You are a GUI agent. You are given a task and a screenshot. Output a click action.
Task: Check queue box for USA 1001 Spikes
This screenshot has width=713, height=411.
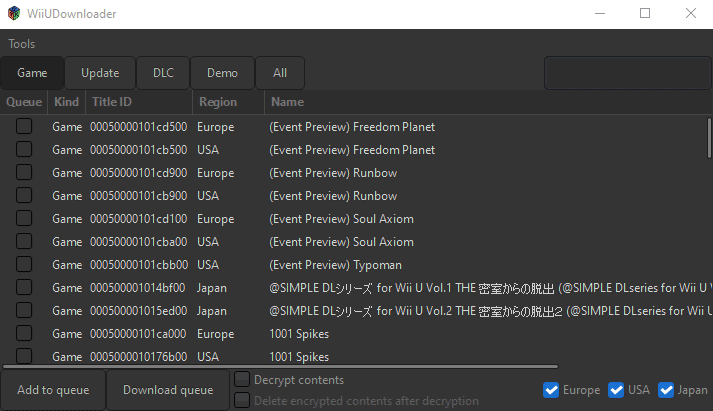24,356
